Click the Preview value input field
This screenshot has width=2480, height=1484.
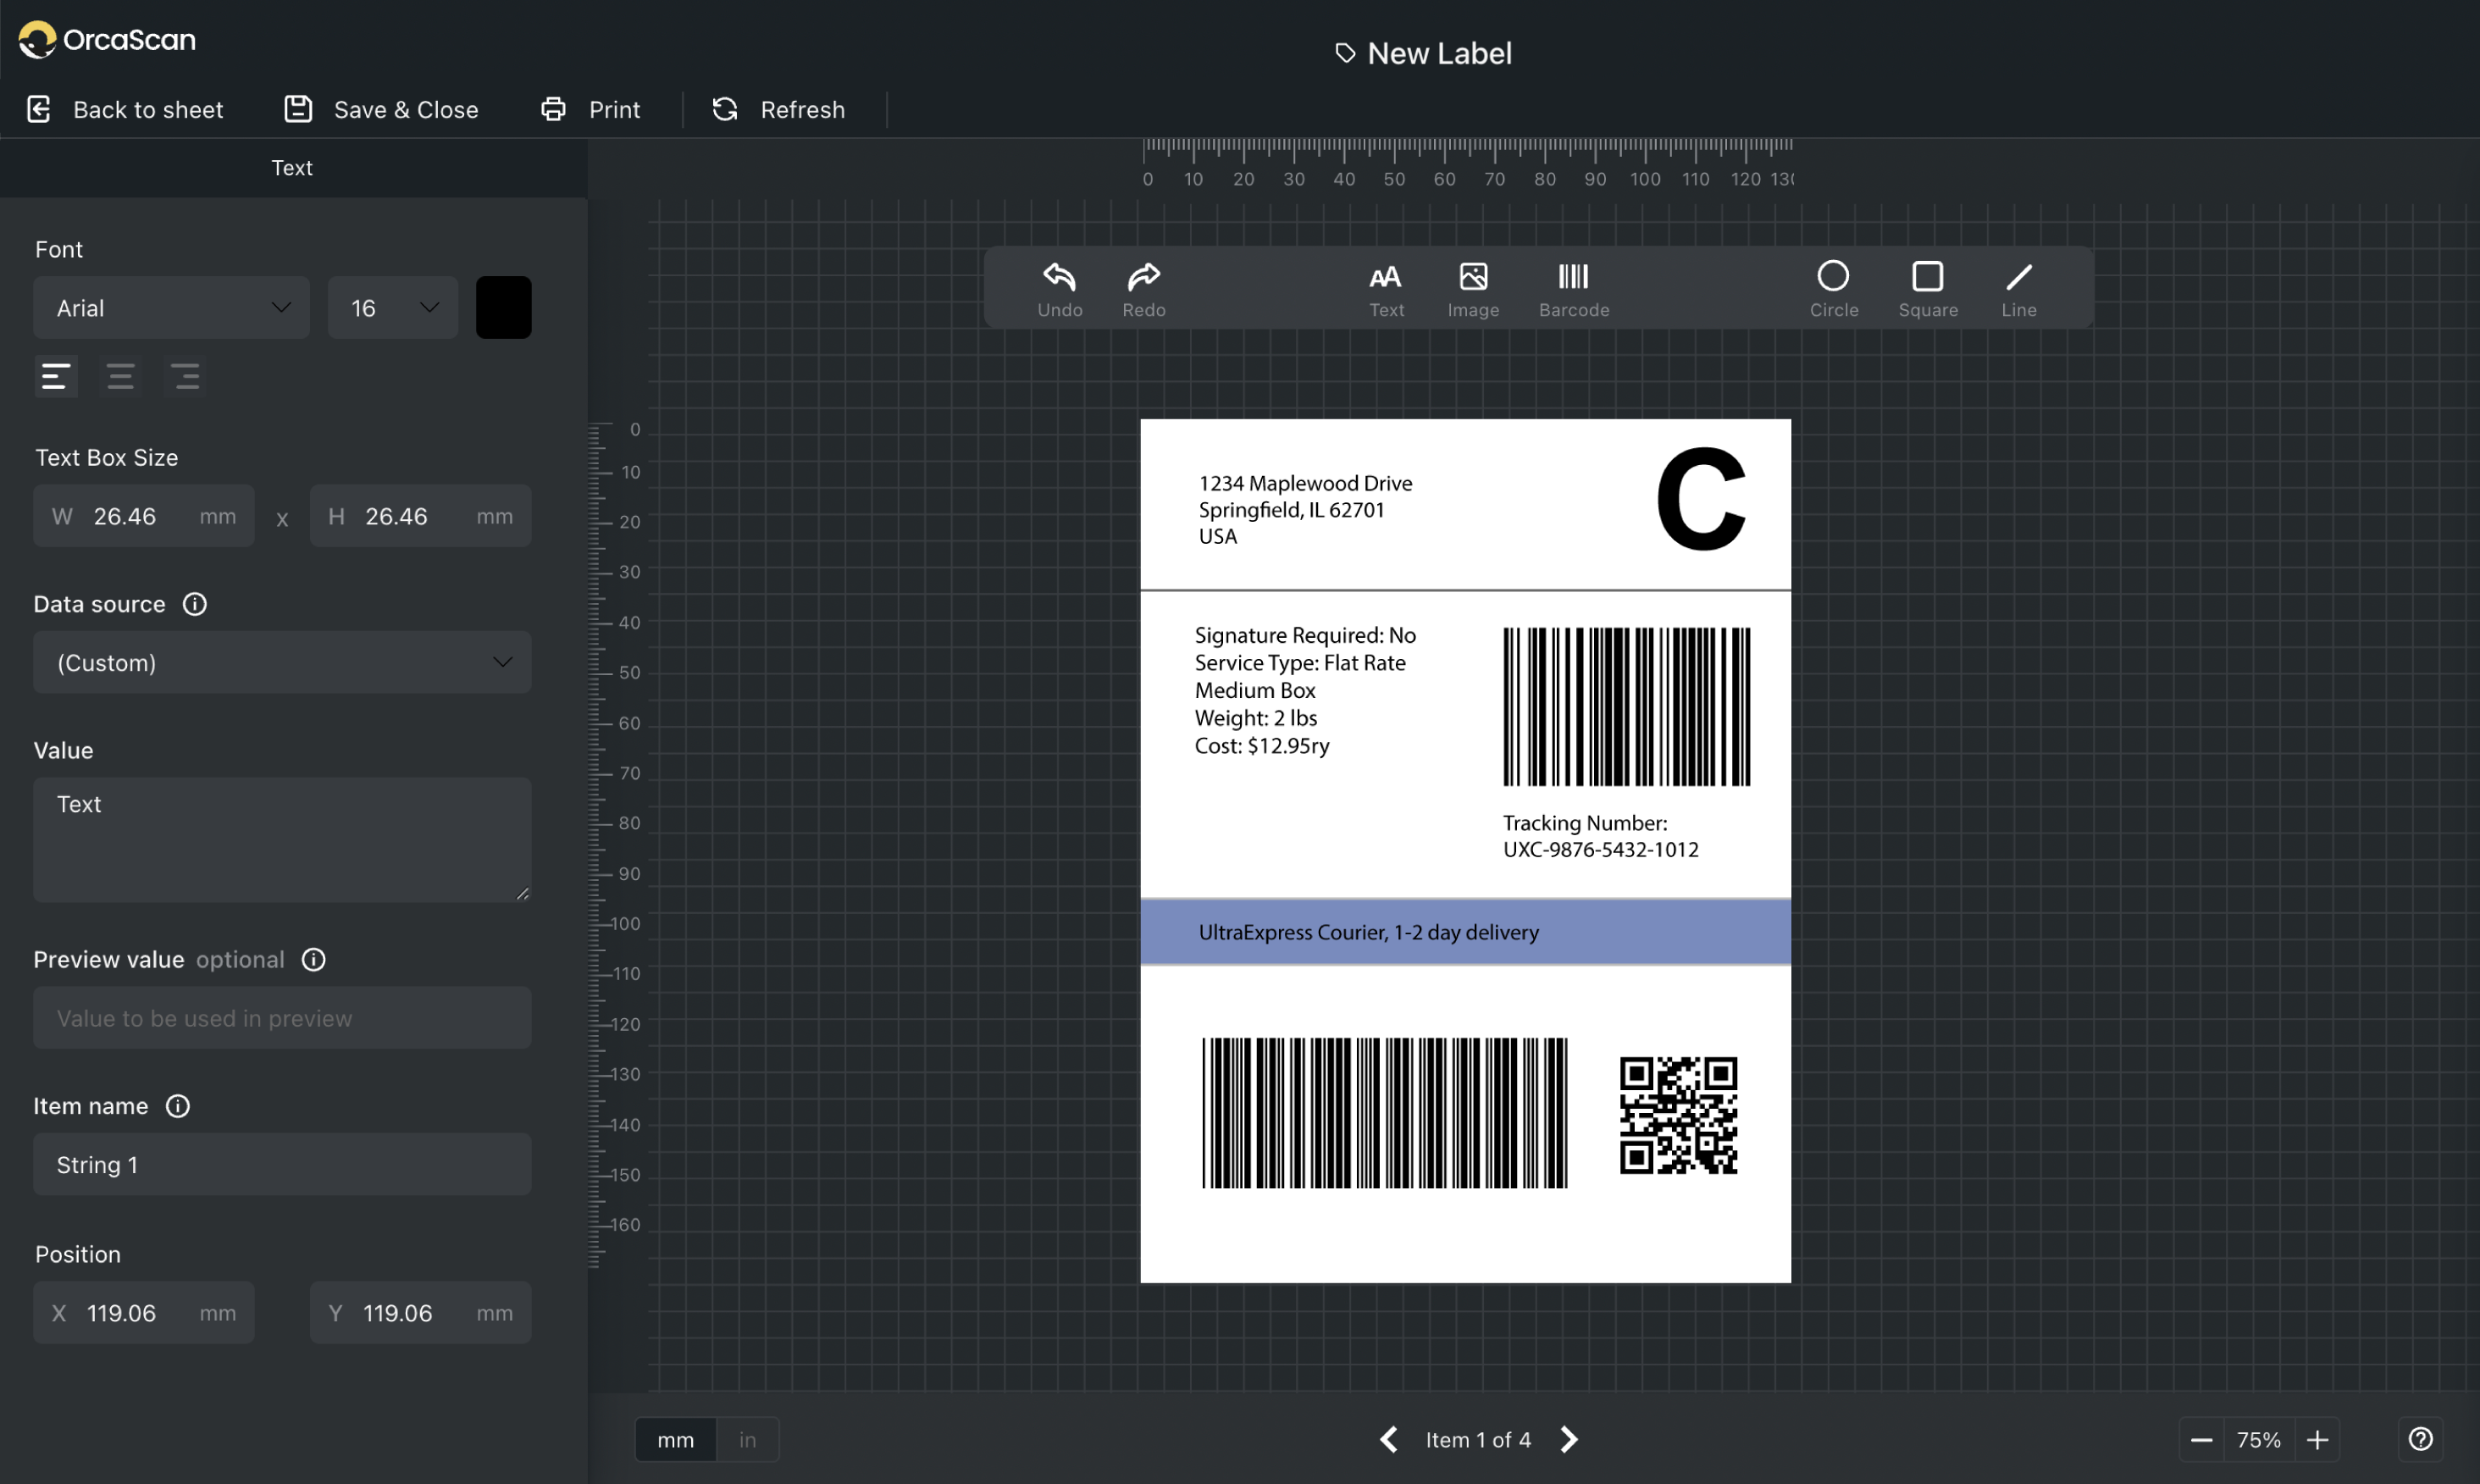coord(282,1018)
